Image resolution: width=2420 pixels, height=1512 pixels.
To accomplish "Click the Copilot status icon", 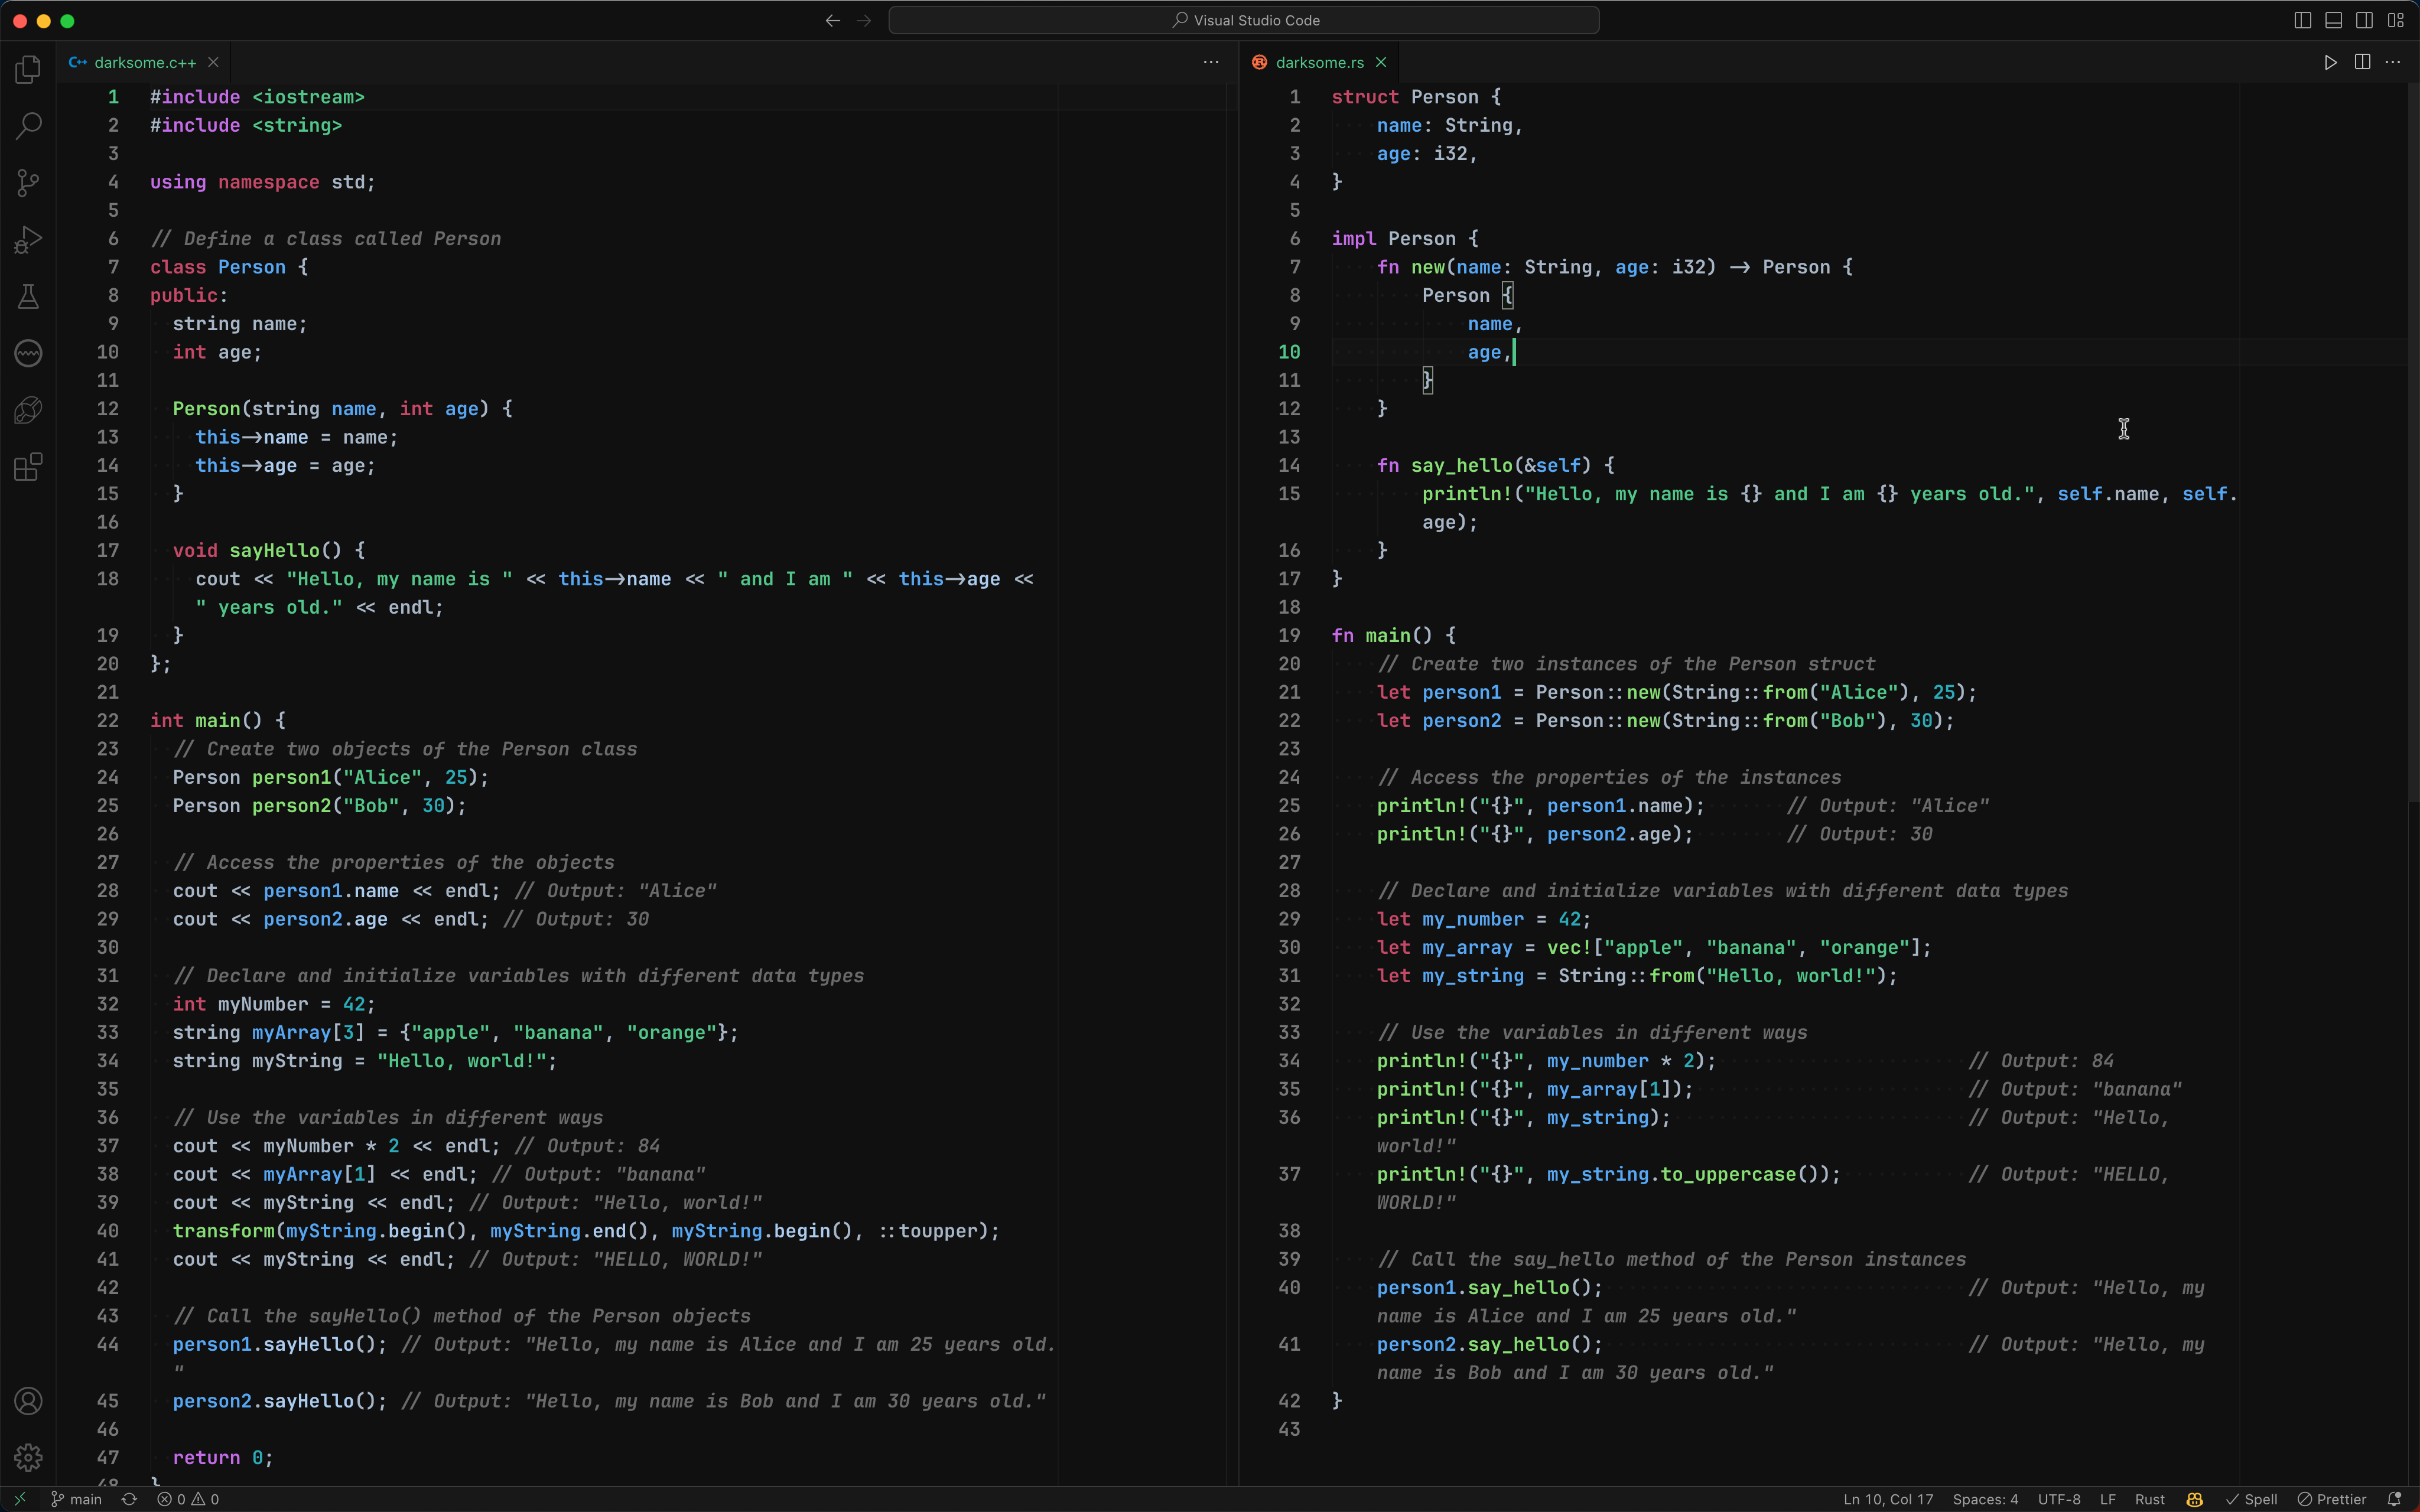I will 2194,1499.
